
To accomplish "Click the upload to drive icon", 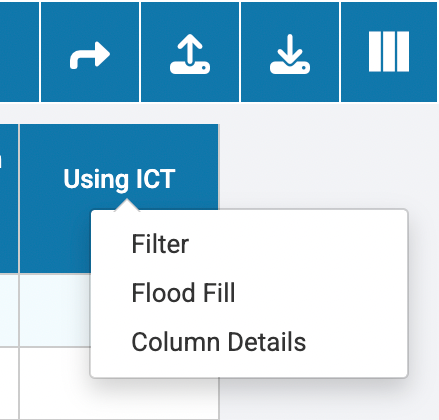I will click(x=190, y=54).
